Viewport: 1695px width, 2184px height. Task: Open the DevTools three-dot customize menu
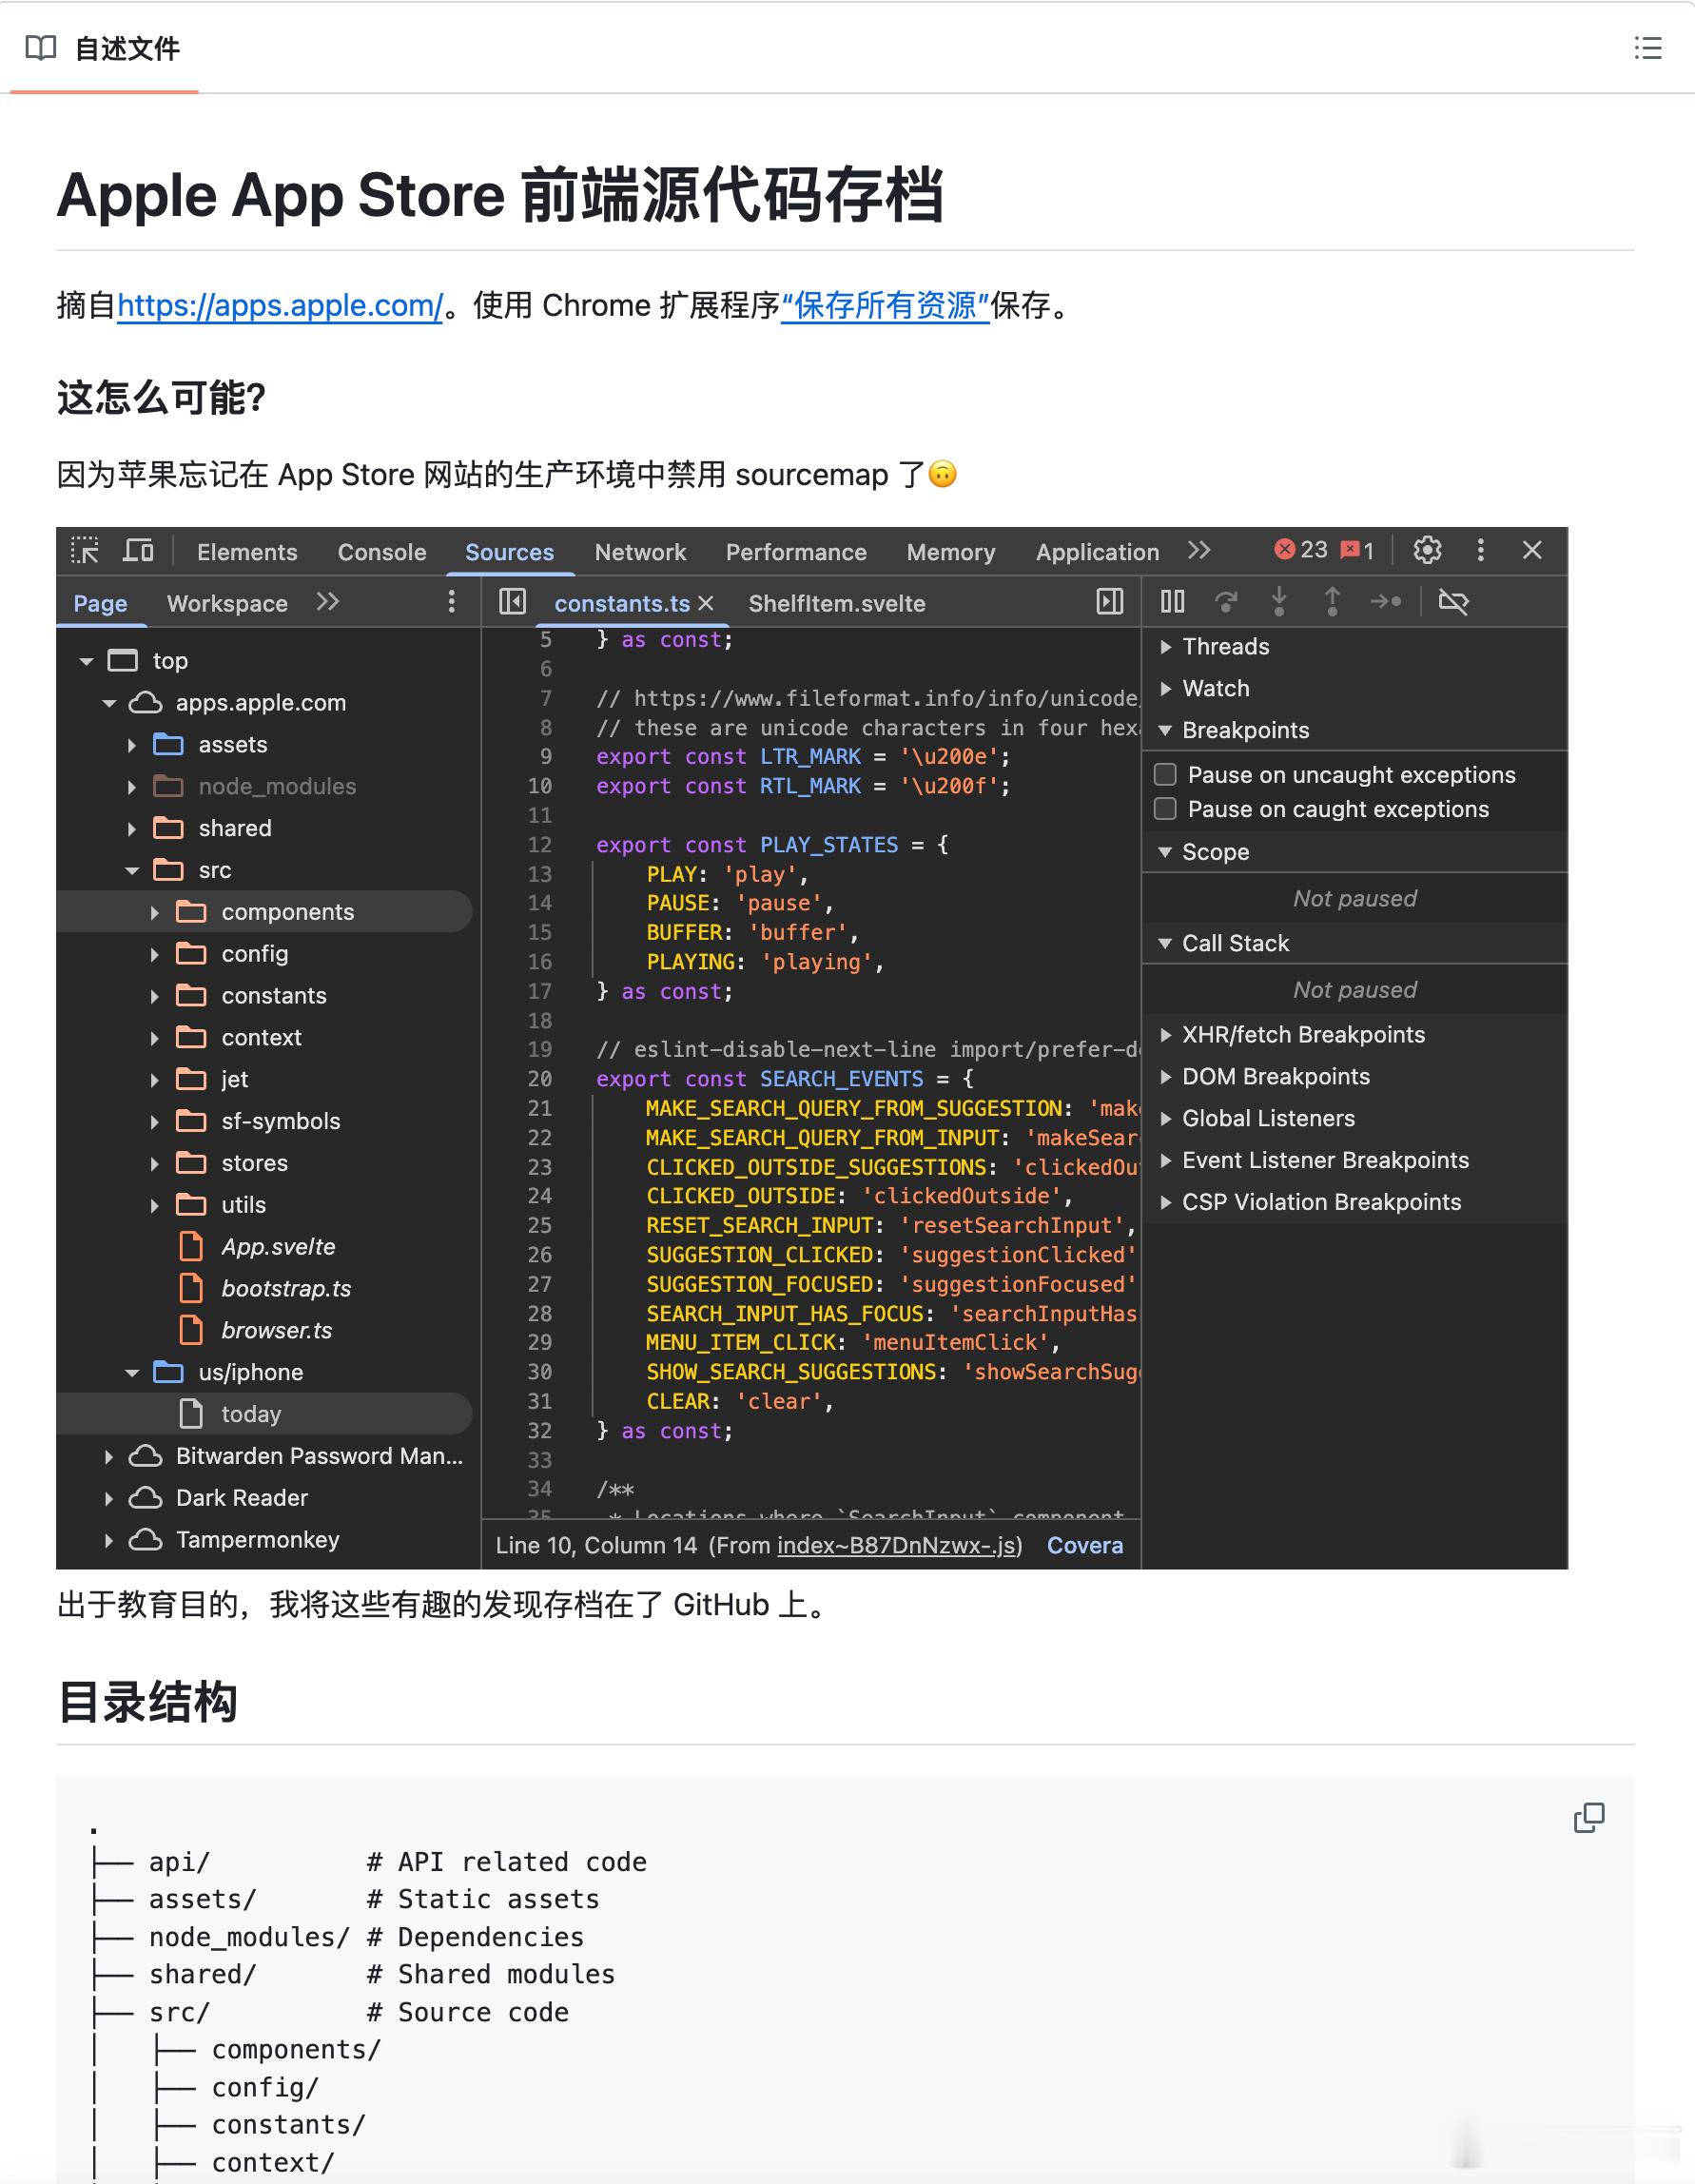(x=1481, y=550)
